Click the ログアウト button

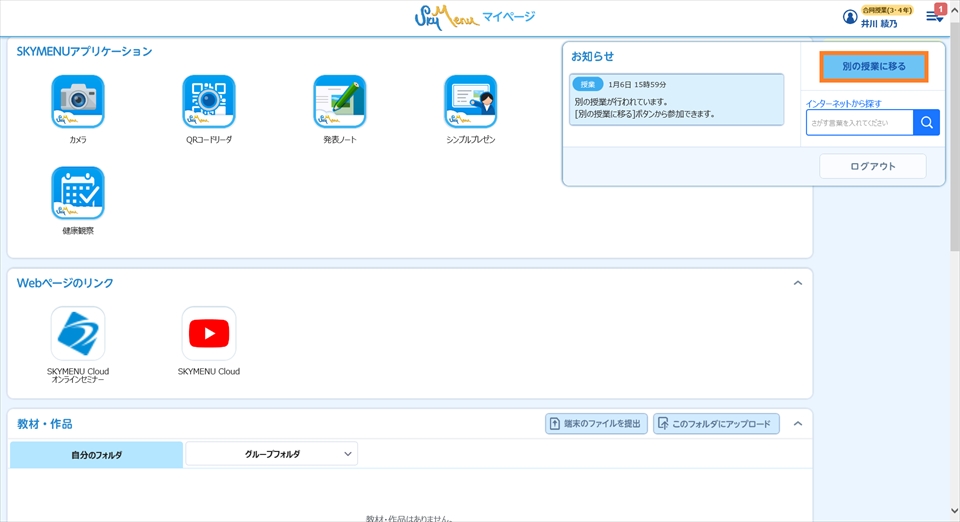tap(872, 166)
